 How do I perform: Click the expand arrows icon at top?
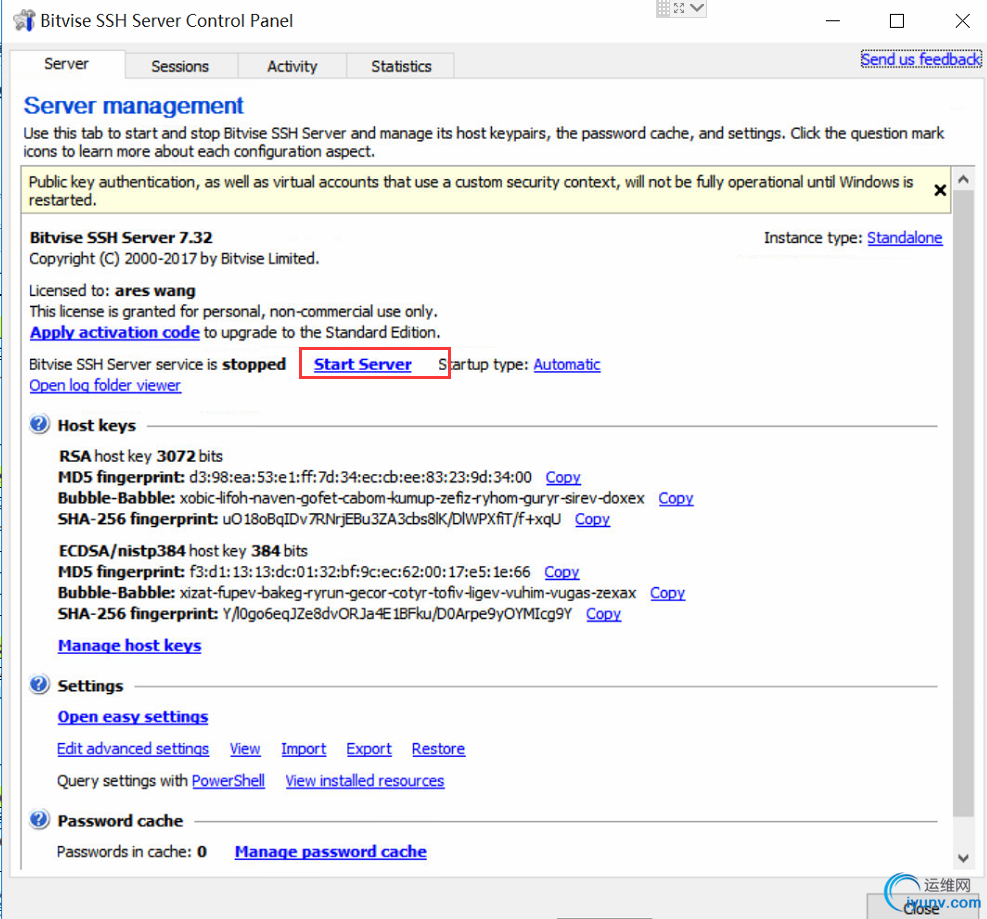pyautogui.click(x=679, y=8)
